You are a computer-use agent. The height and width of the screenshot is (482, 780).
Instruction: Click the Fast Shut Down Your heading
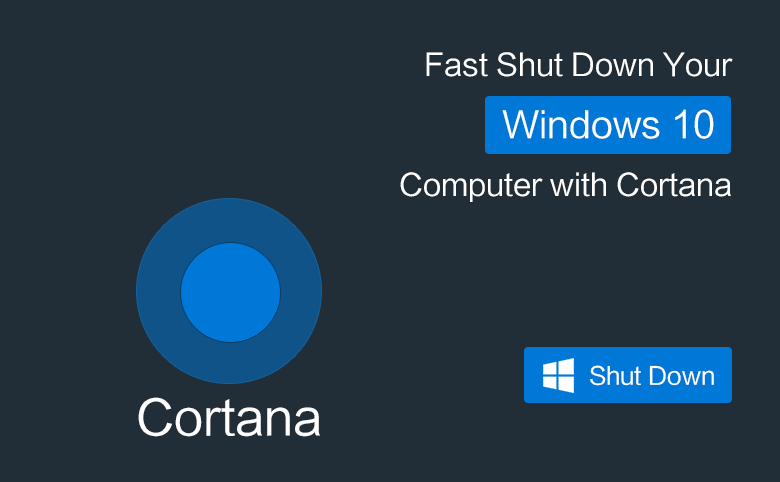(578, 65)
